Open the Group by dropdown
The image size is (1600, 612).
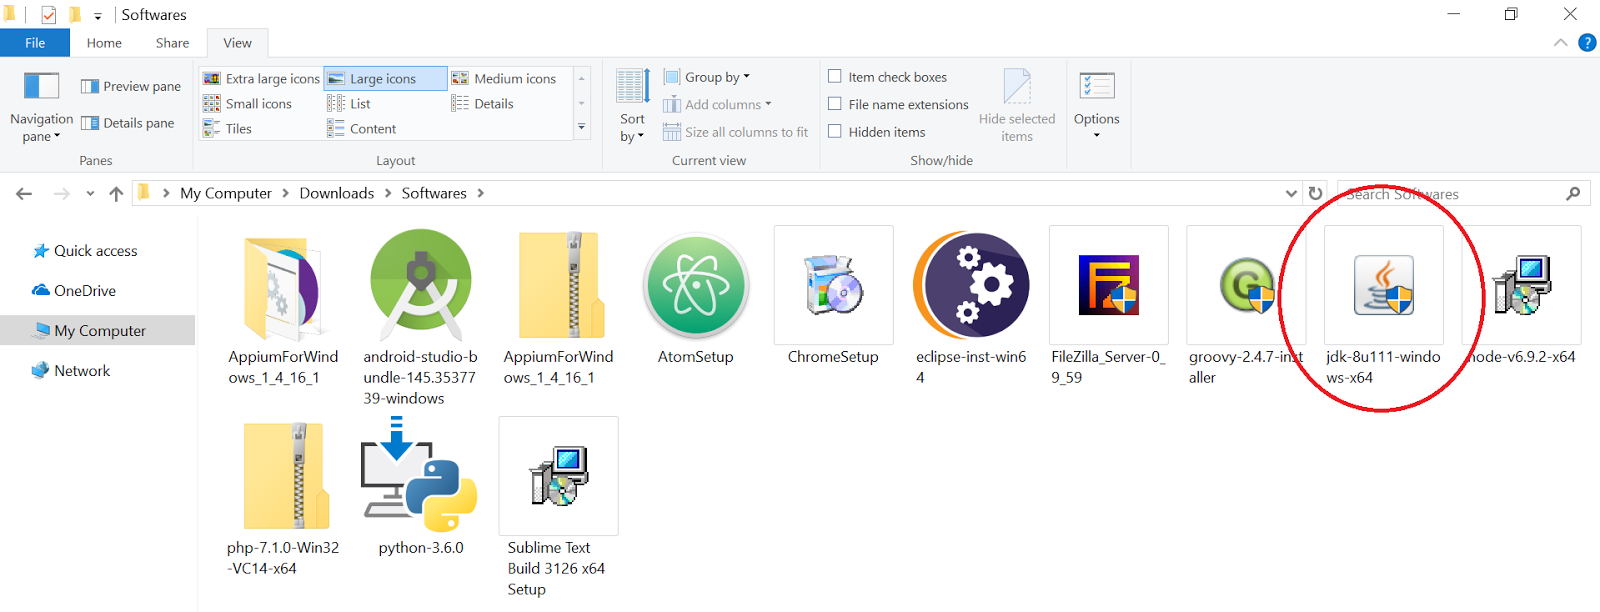[707, 77]
